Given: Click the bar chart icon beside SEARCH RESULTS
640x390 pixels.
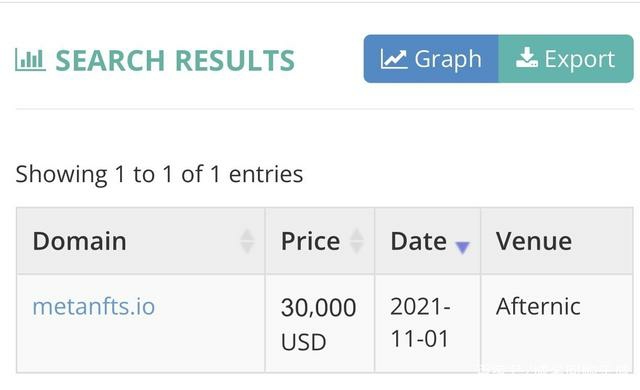Looking at the screenshot, I should [x=30, y=60].
